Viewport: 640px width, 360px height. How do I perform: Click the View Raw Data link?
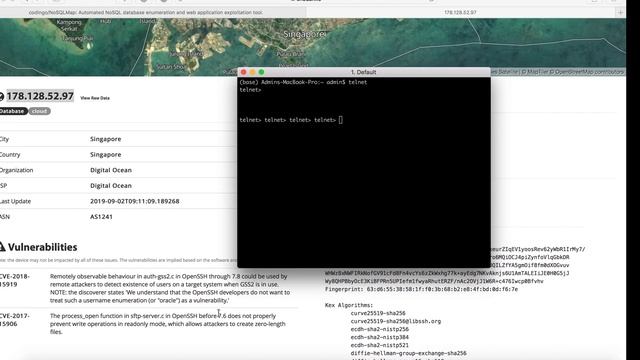pos(95,98)
